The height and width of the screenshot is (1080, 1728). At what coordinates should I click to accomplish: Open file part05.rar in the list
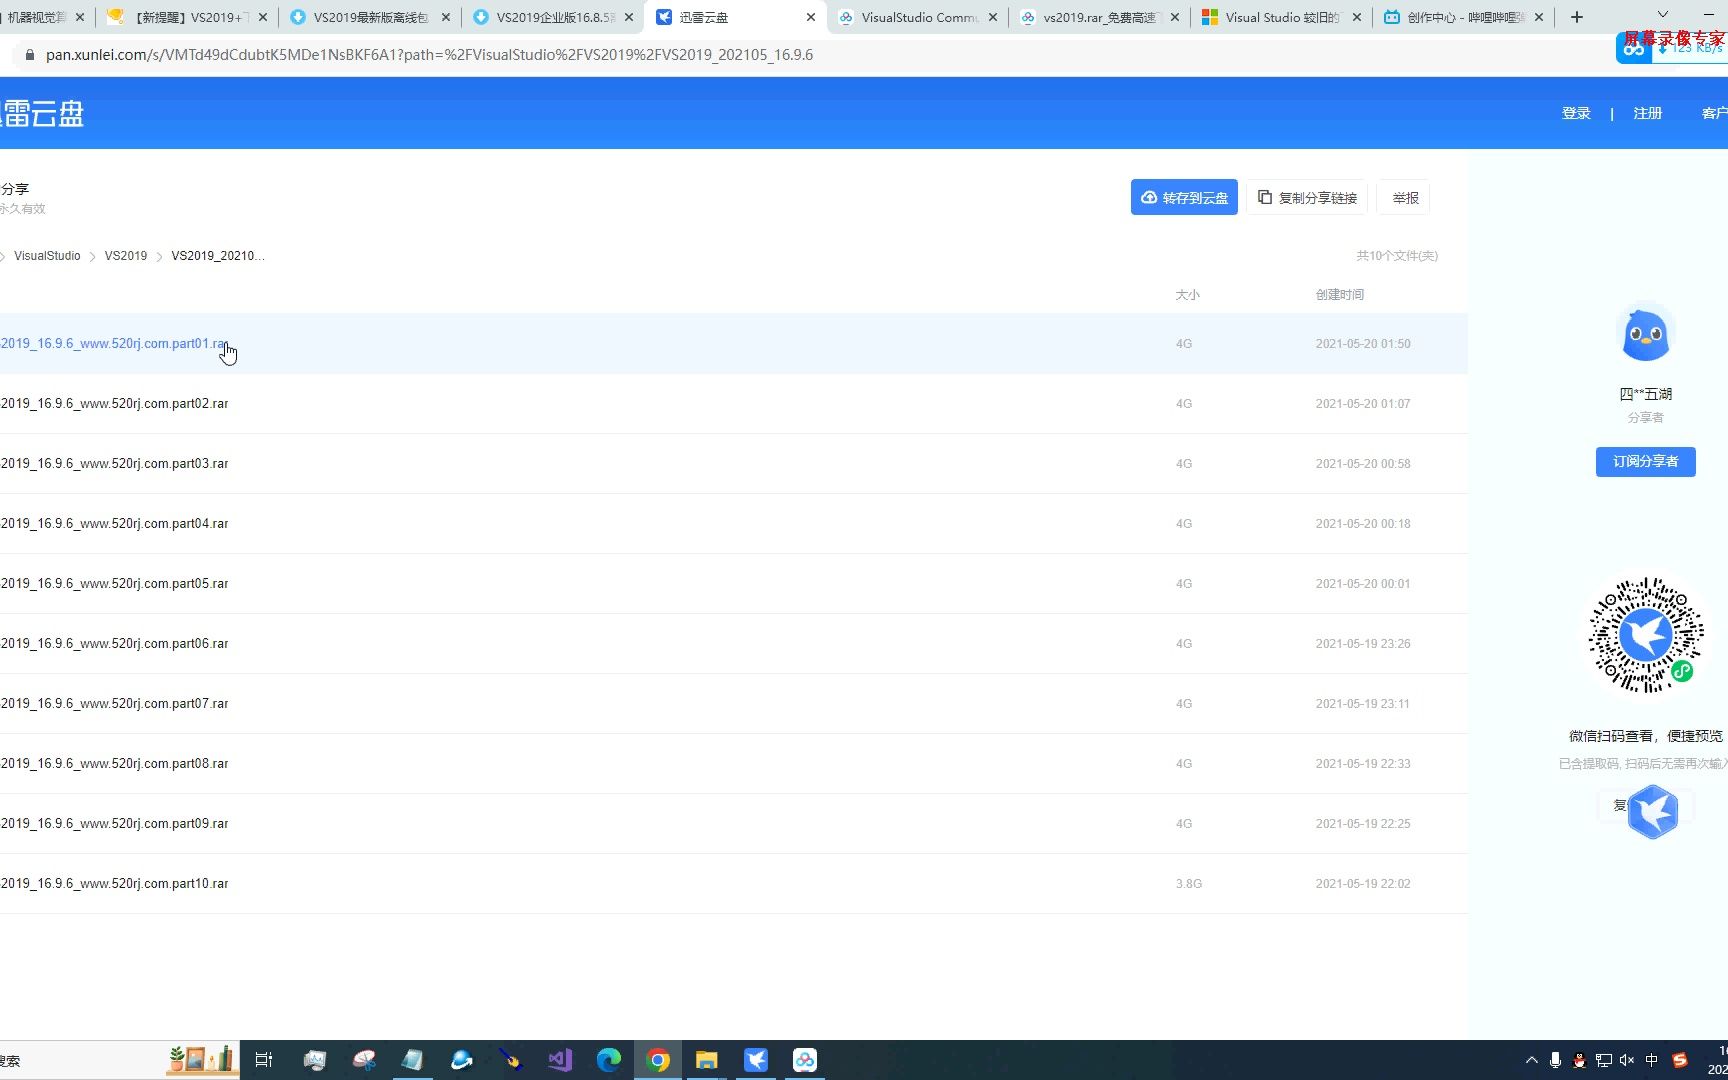(114, 583)
